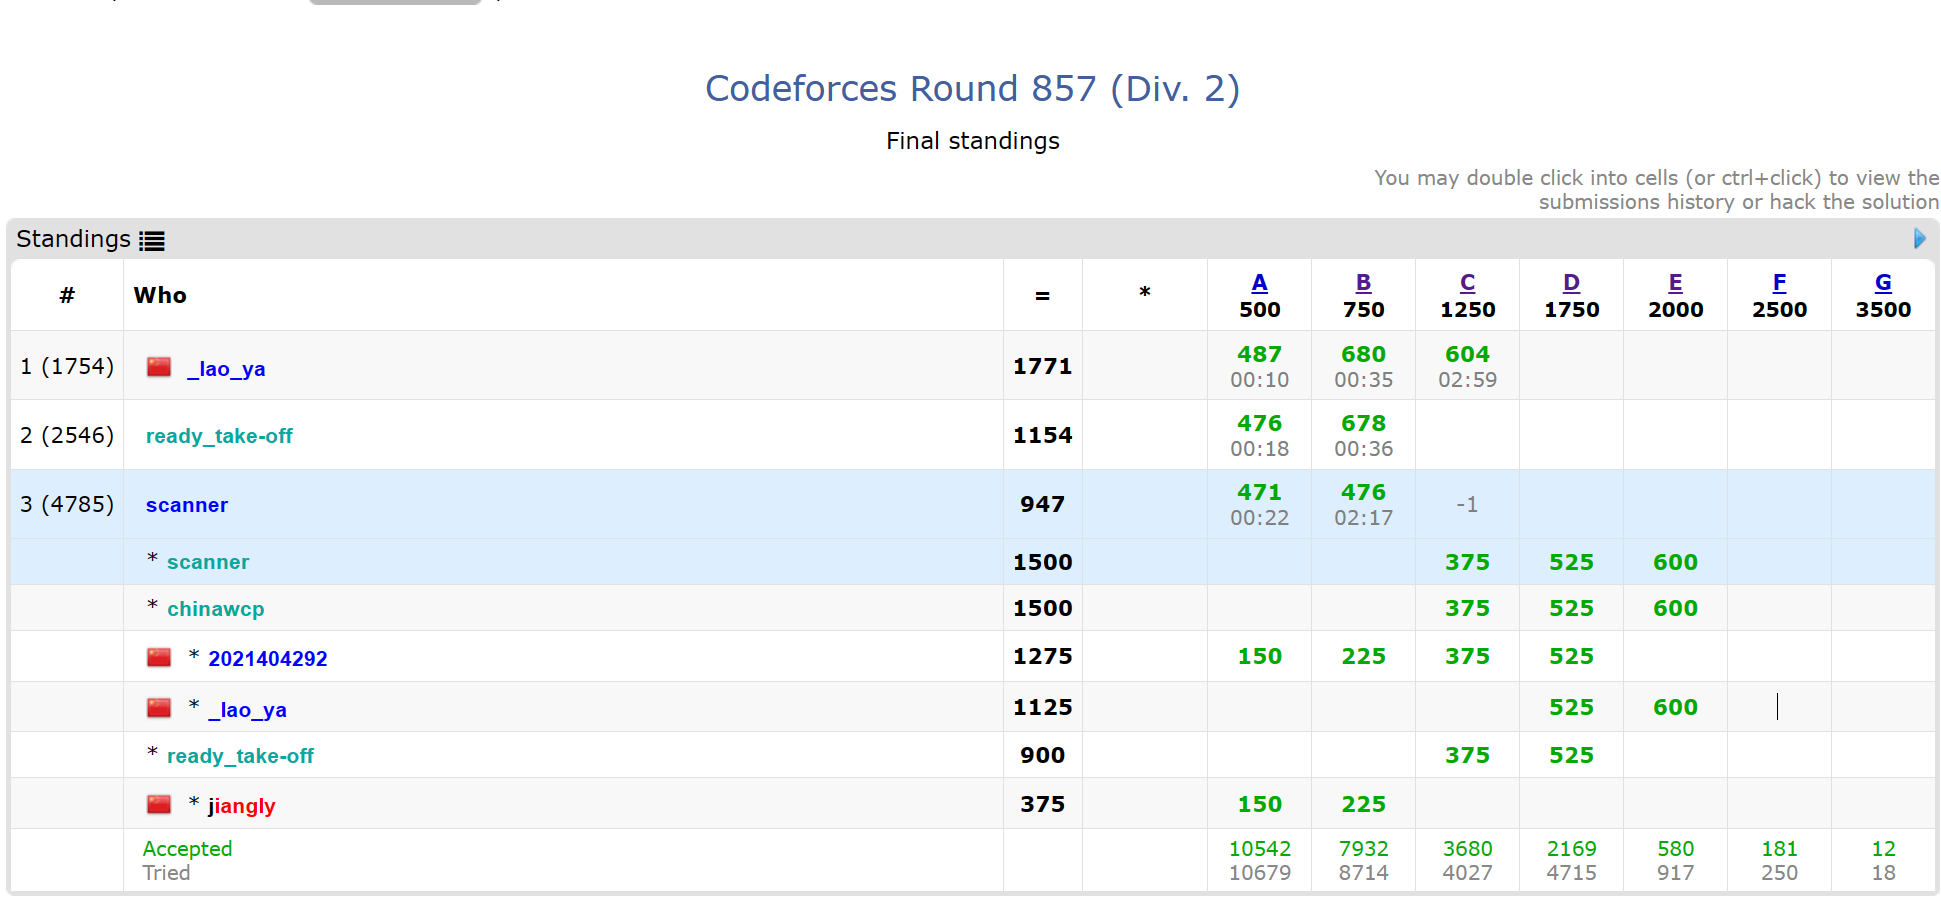
Task: Open problem G in the table header
Action: click(1883, 283)
